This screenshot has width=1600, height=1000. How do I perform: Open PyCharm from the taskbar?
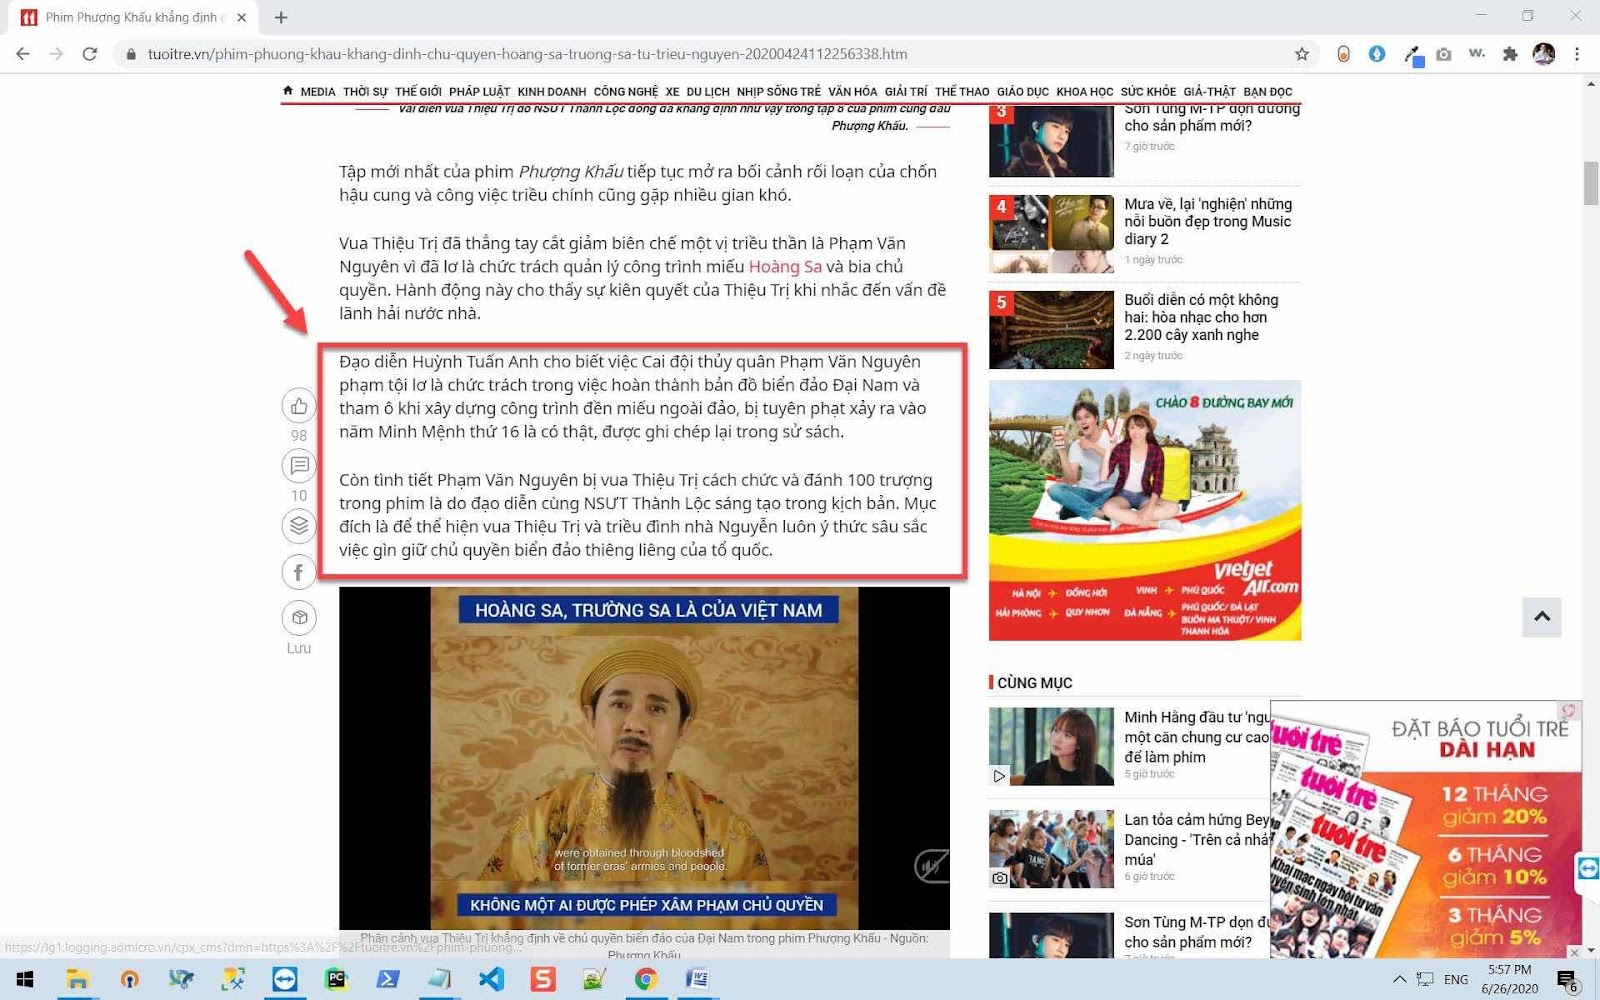click(336, 979)
